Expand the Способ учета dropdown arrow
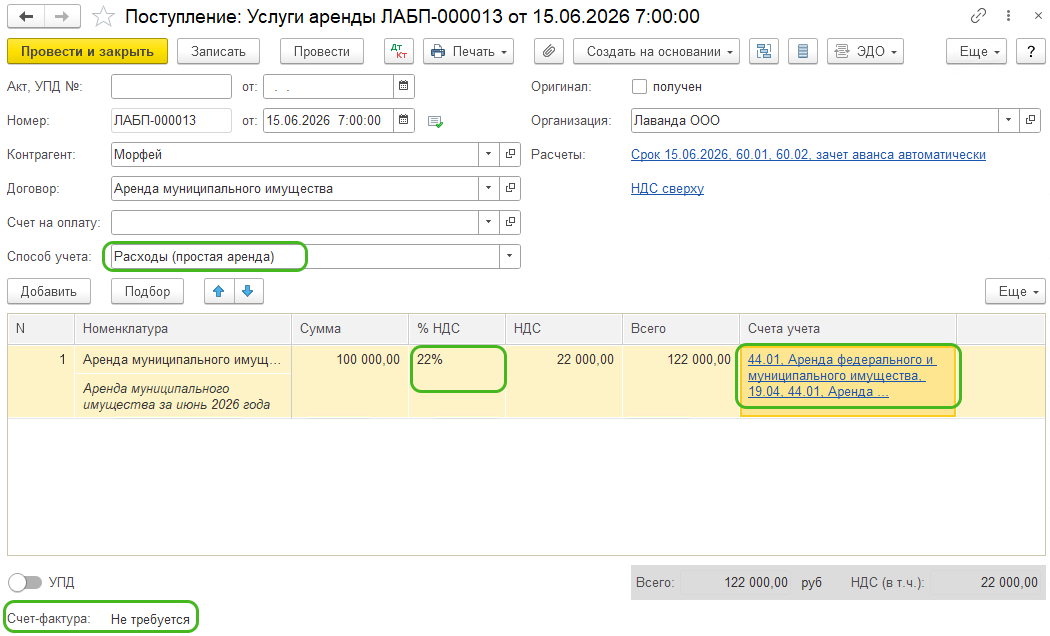This screenshot has width=1050, height=636. coord(510,256)
